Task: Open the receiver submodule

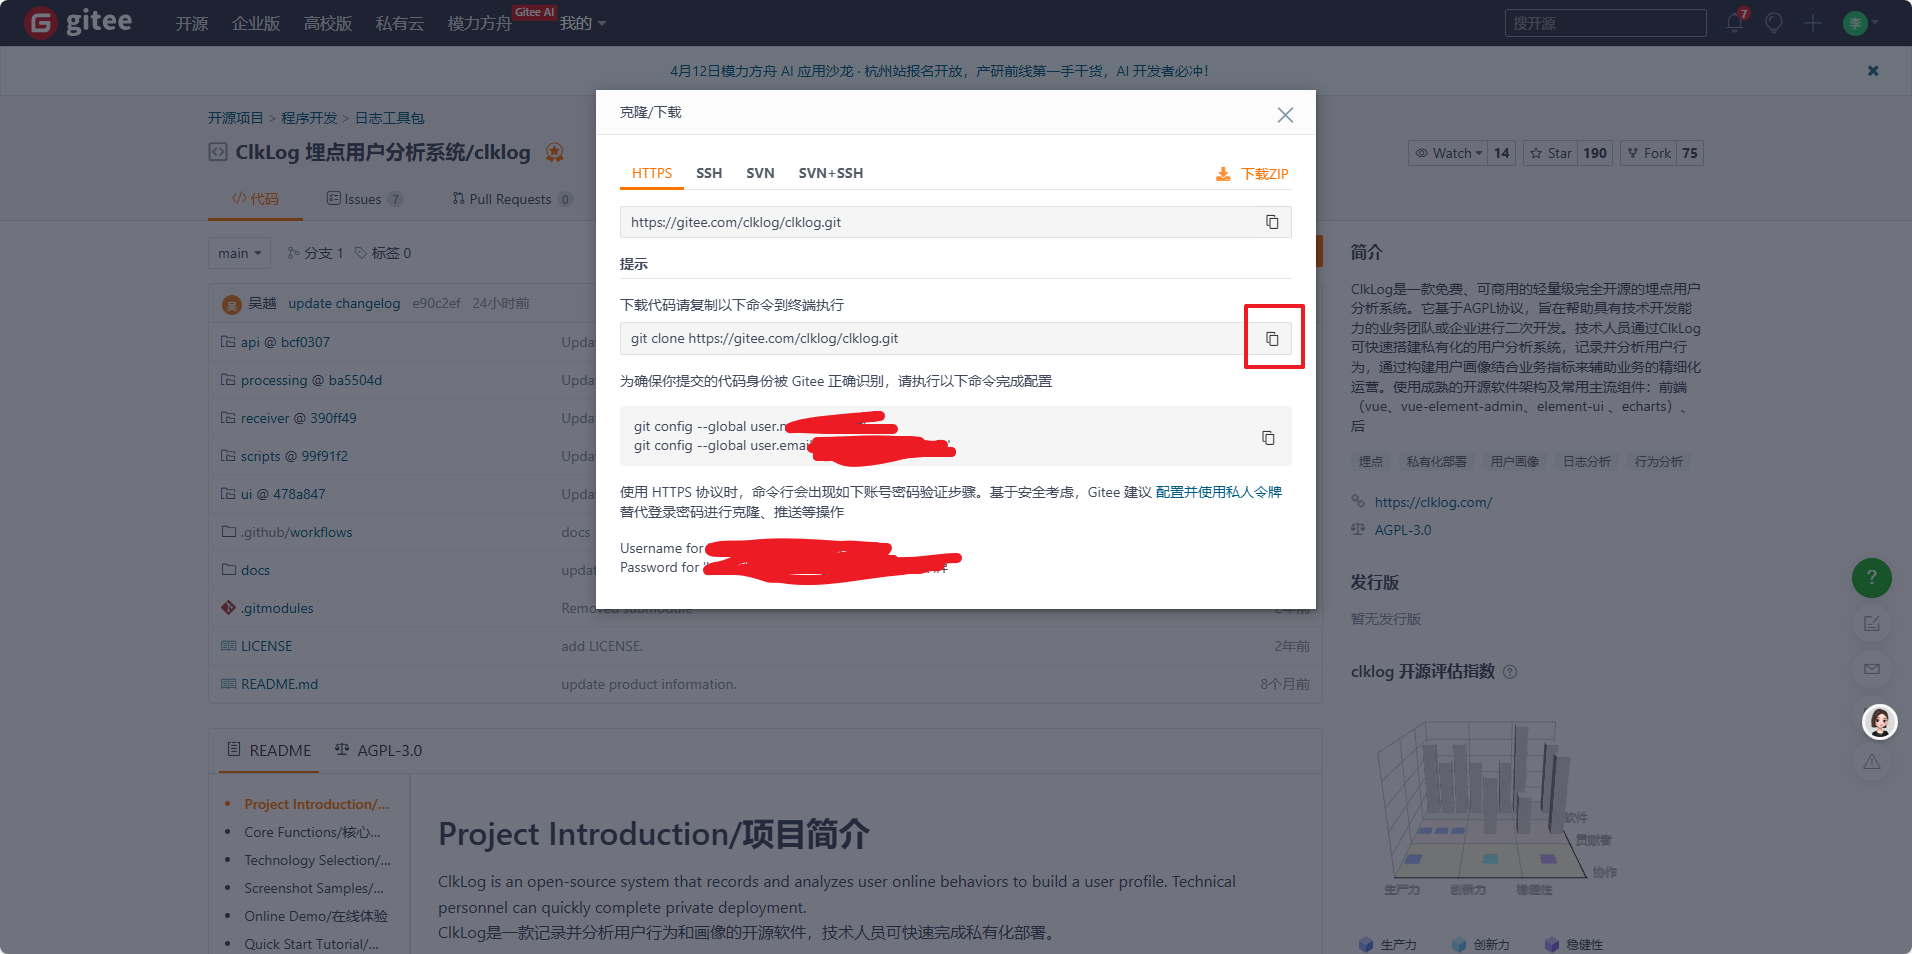Action: click(298, 418)
